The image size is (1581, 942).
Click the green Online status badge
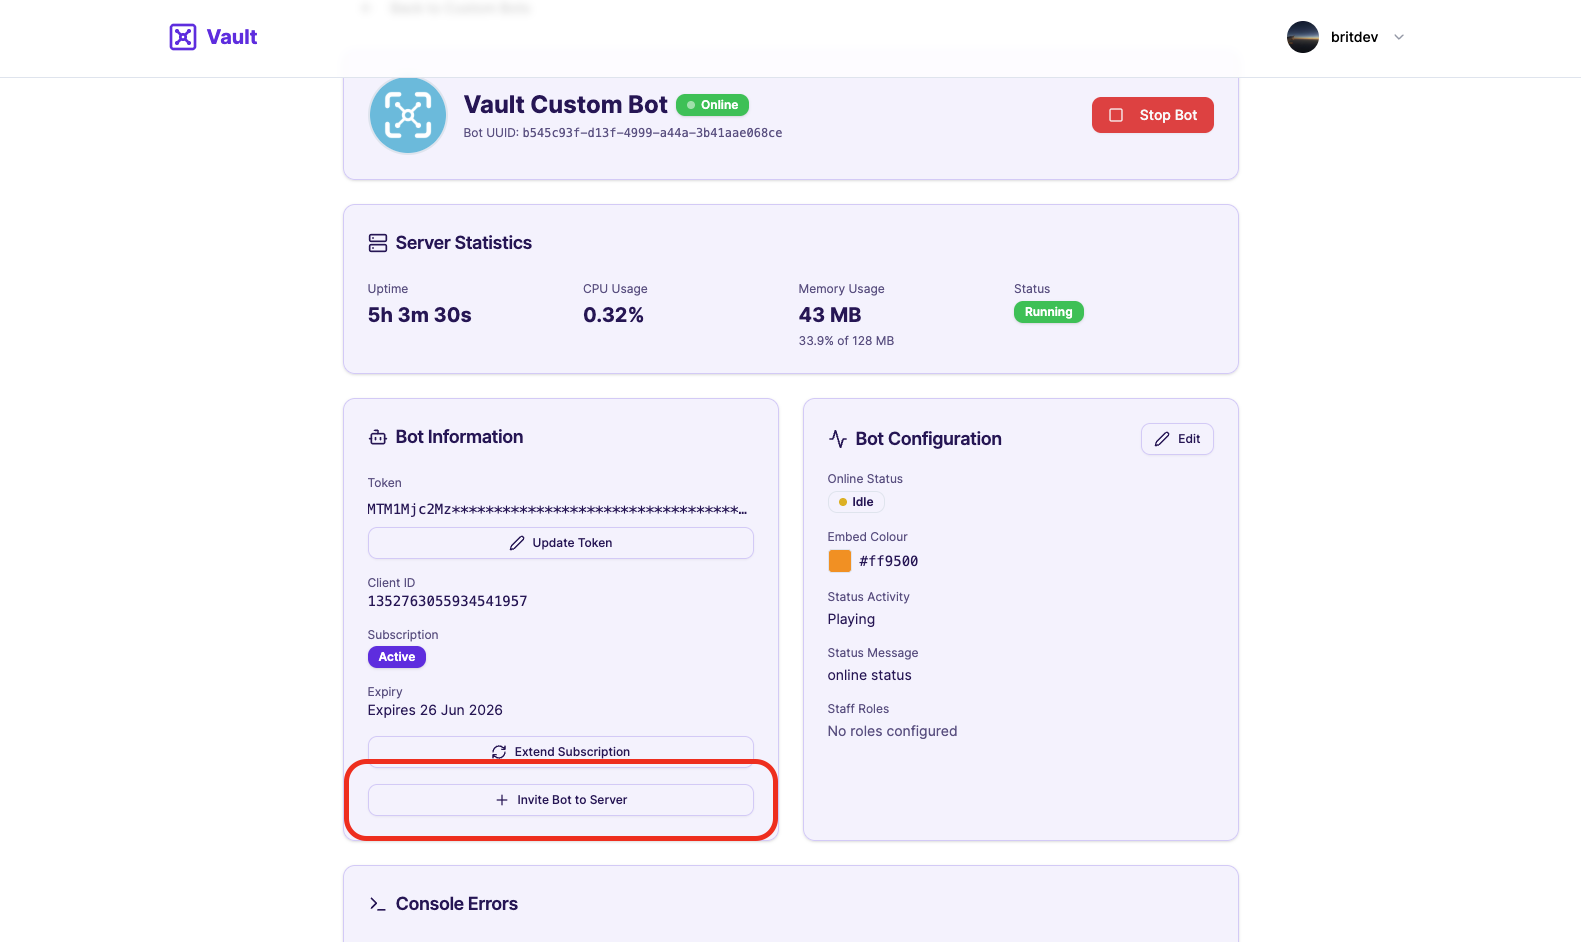tap(712, 105)
